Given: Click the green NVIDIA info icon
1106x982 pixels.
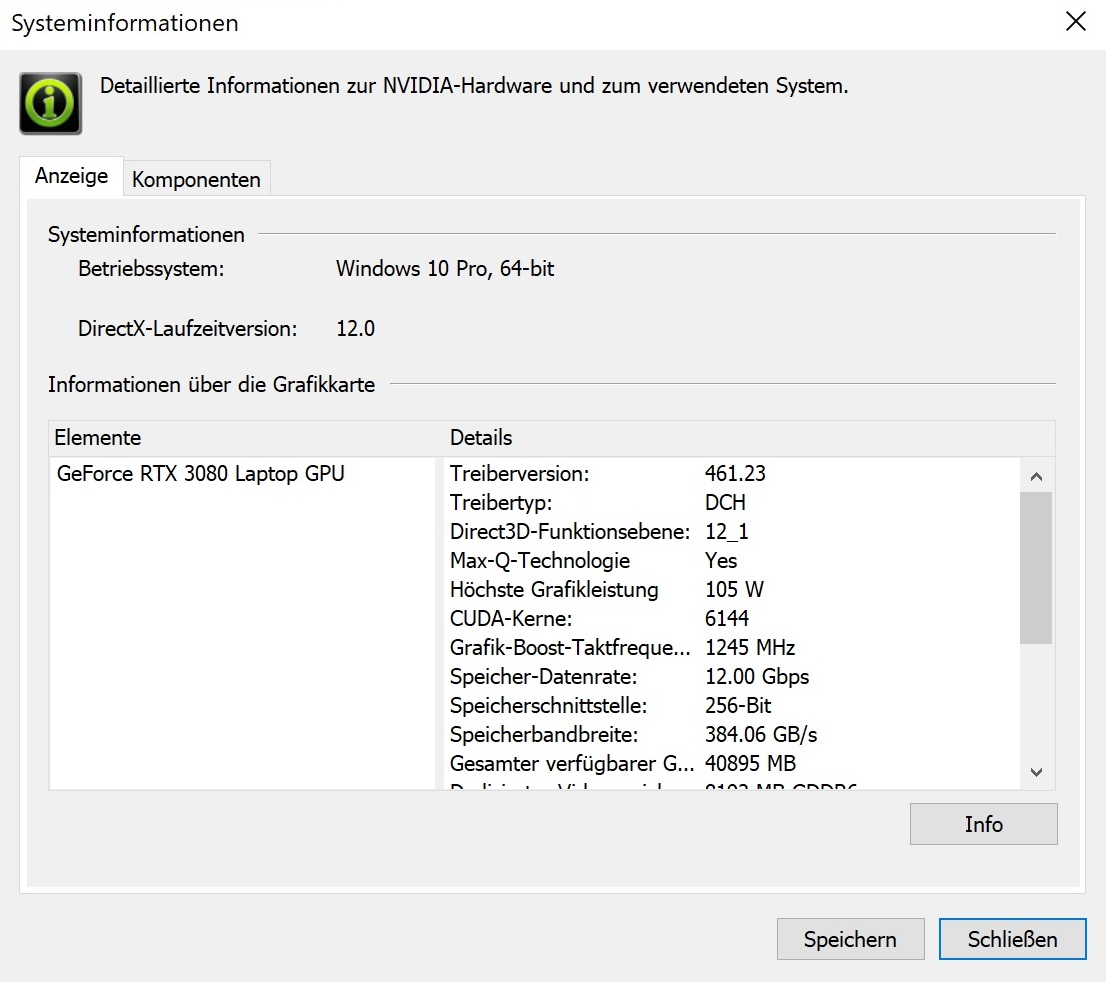Looking at the screenshot, I should coord(50,103).
